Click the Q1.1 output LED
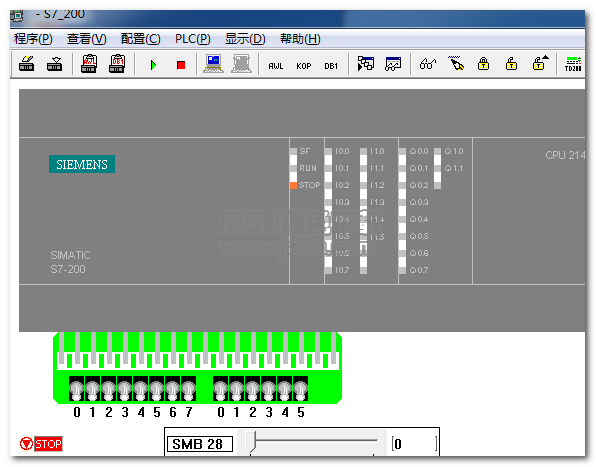This screenshot has height=467, width=596. [437, 168]
